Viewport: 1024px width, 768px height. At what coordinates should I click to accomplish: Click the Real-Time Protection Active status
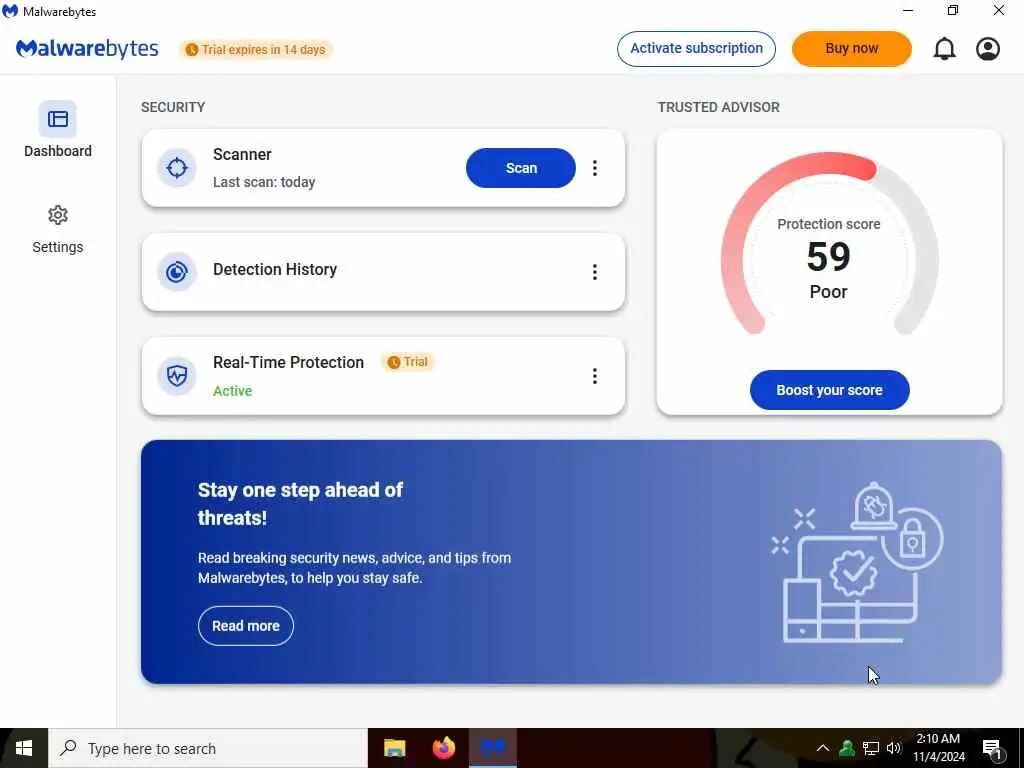point(232,391)
